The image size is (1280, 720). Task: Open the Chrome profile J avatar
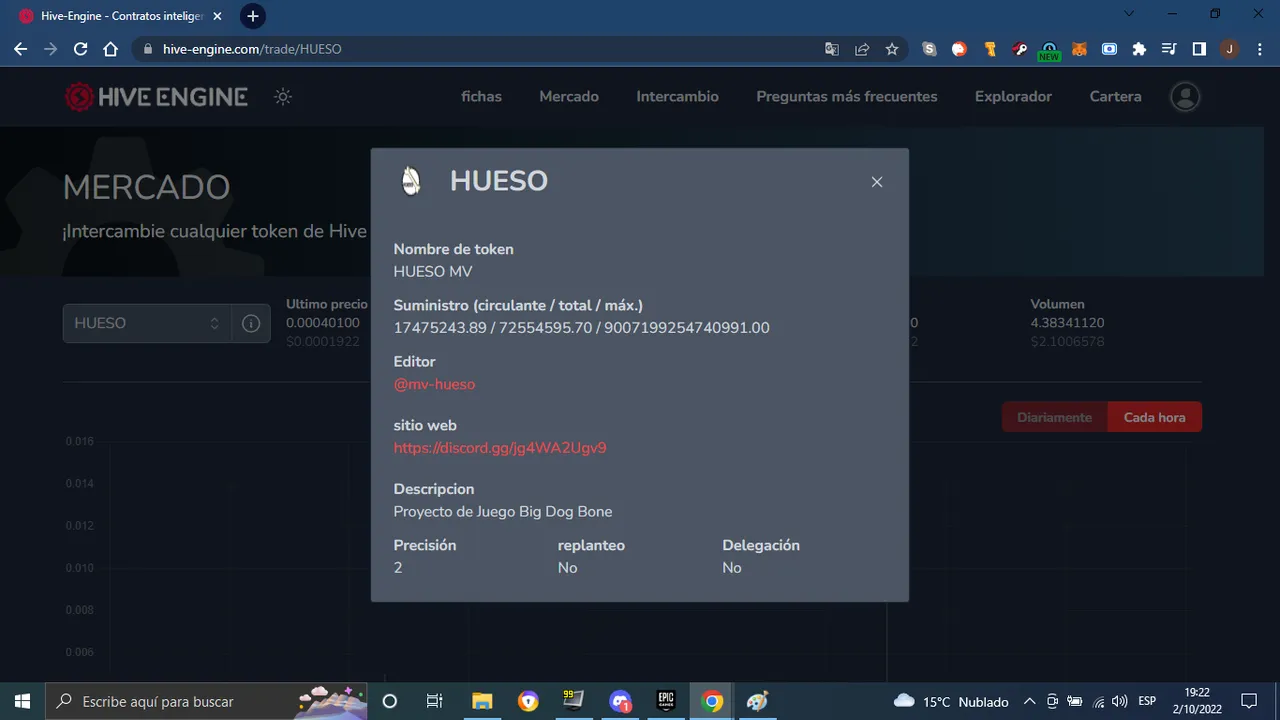1229,49
